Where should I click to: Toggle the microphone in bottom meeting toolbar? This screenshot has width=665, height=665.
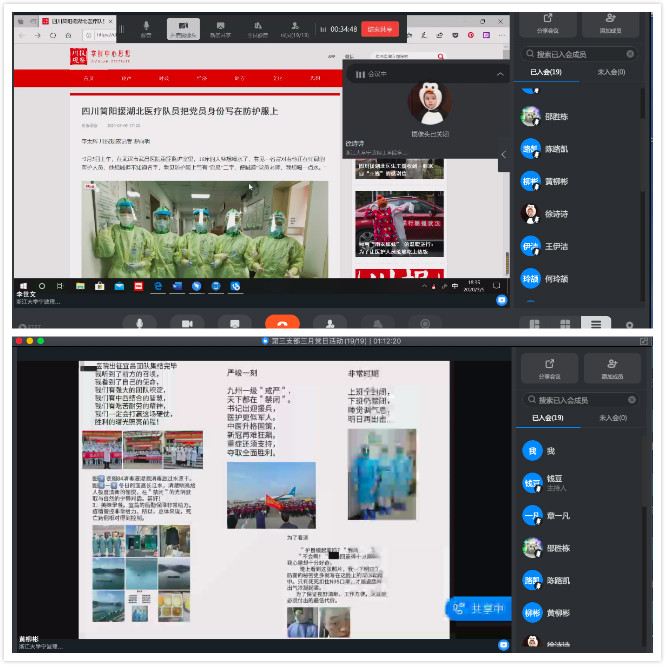click(139, 323)
